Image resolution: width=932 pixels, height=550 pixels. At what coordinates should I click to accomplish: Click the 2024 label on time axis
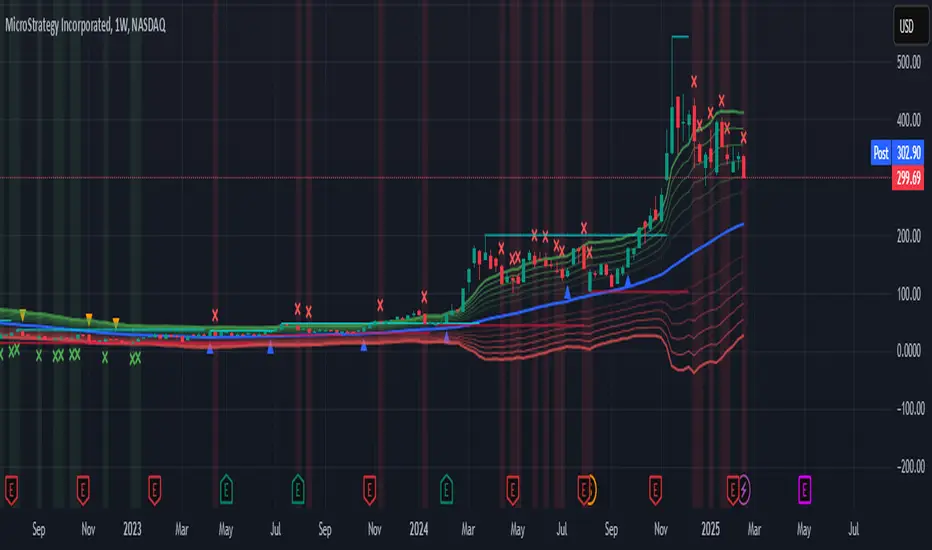[x=418, y=529]
